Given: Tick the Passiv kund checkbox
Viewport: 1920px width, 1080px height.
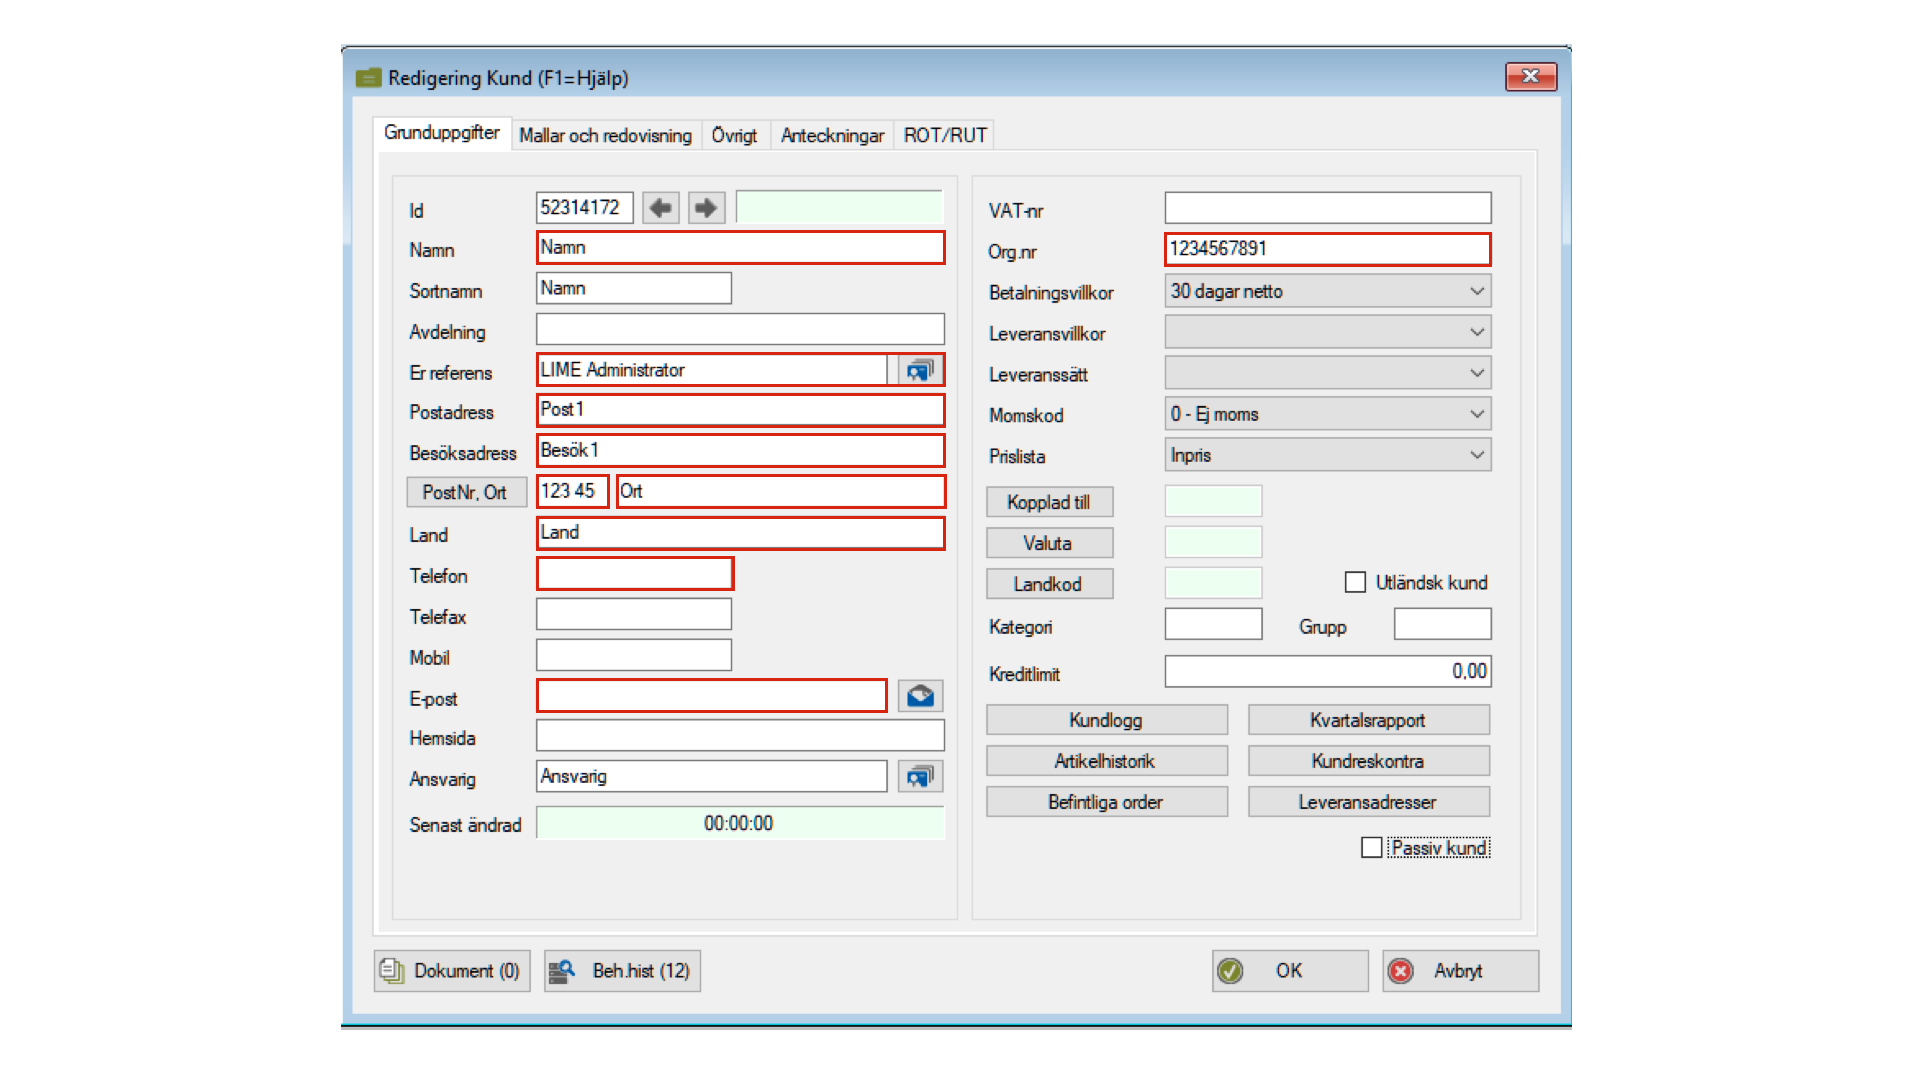Looking at the screenshot, I should pos(1371,848).
